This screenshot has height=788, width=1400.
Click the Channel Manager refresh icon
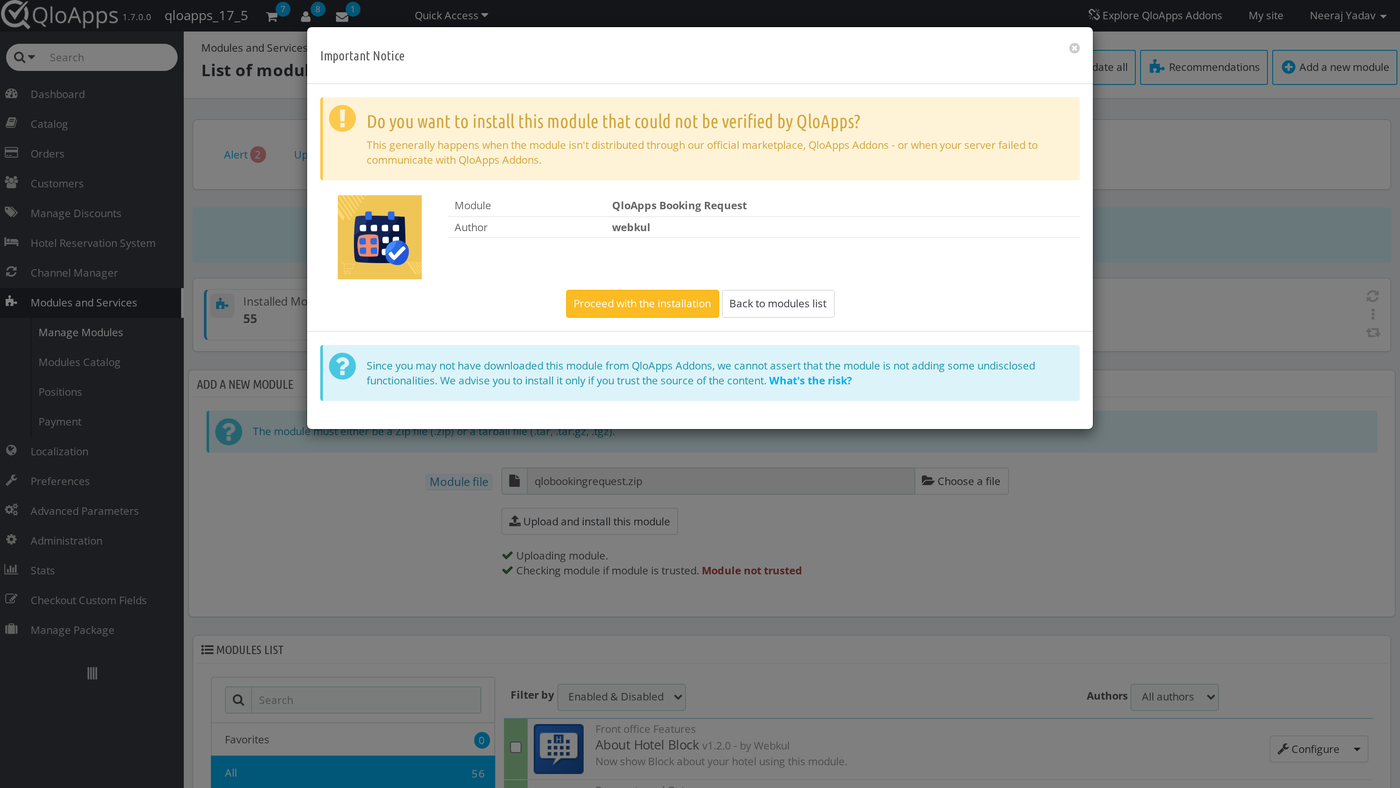[12, 272]
